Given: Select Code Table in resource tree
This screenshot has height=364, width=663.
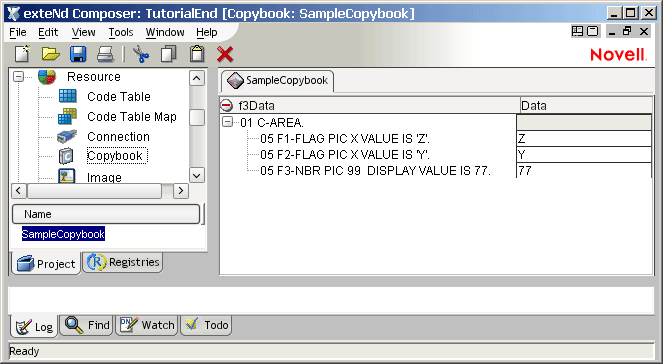Looking at the screenshot, I should tap(119, 97).
